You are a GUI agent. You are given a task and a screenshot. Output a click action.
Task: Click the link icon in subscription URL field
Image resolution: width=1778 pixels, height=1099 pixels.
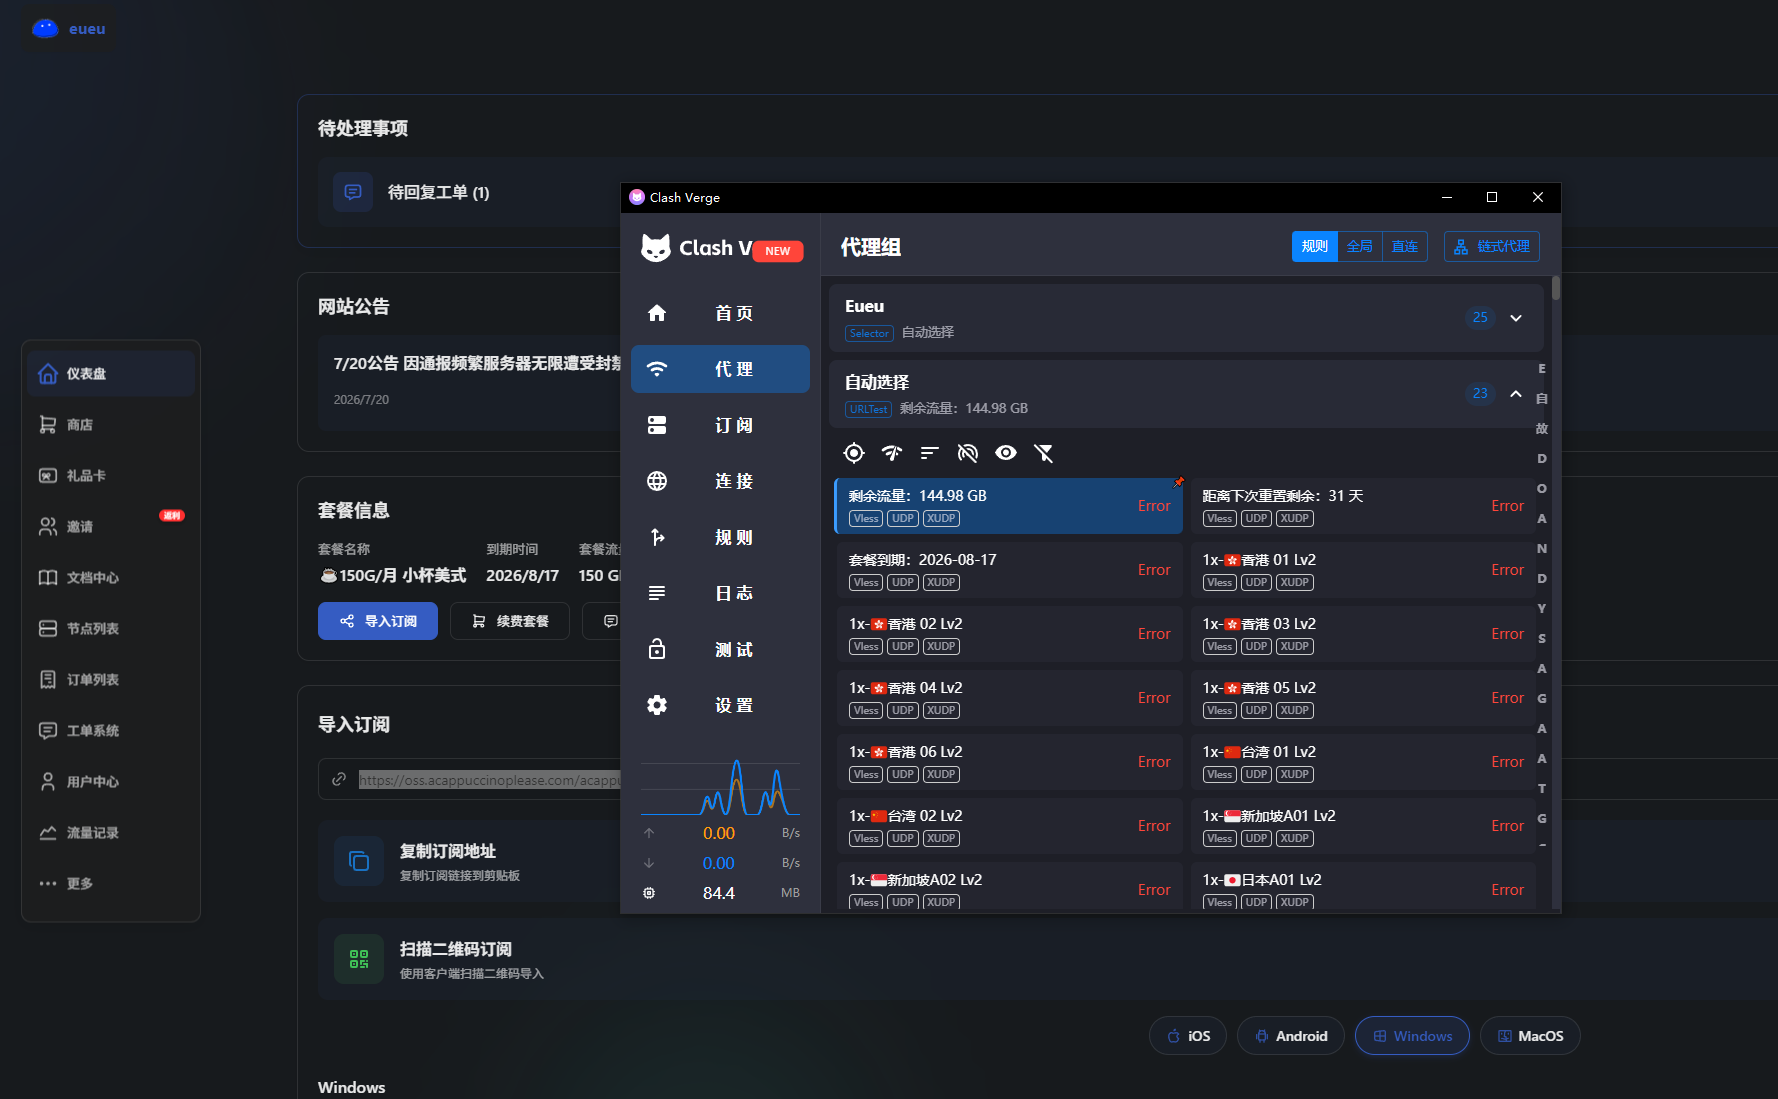click(x=339, y=779)
